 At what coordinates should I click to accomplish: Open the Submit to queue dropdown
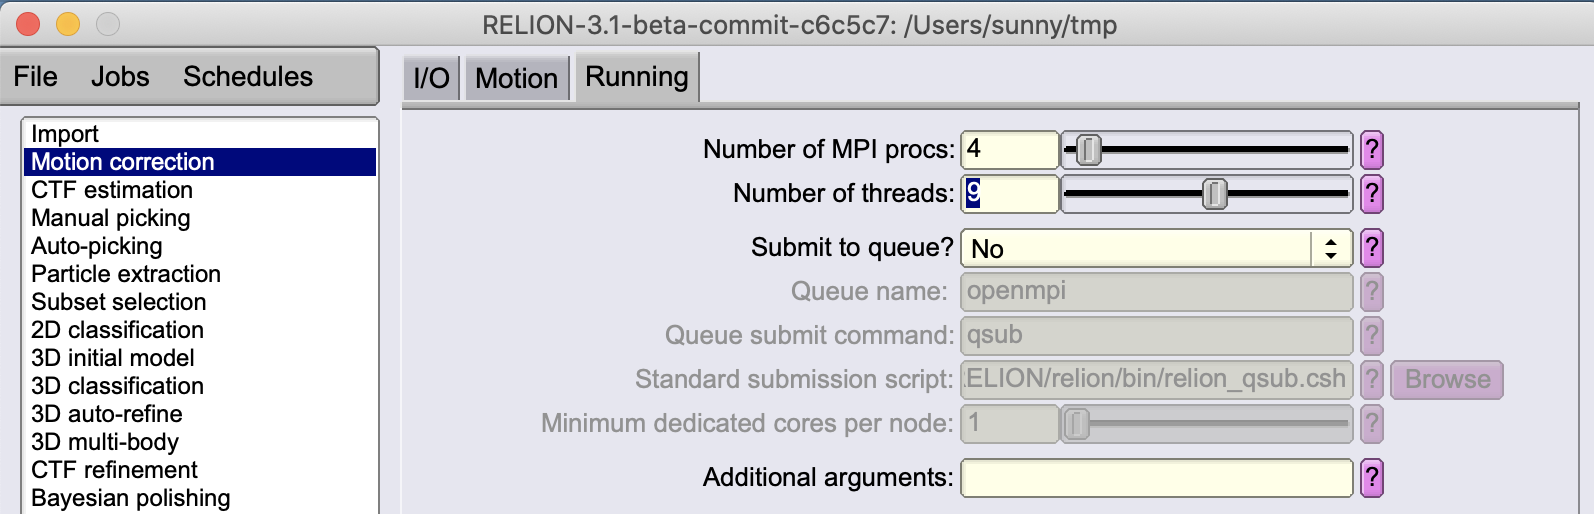[1156, 248]
